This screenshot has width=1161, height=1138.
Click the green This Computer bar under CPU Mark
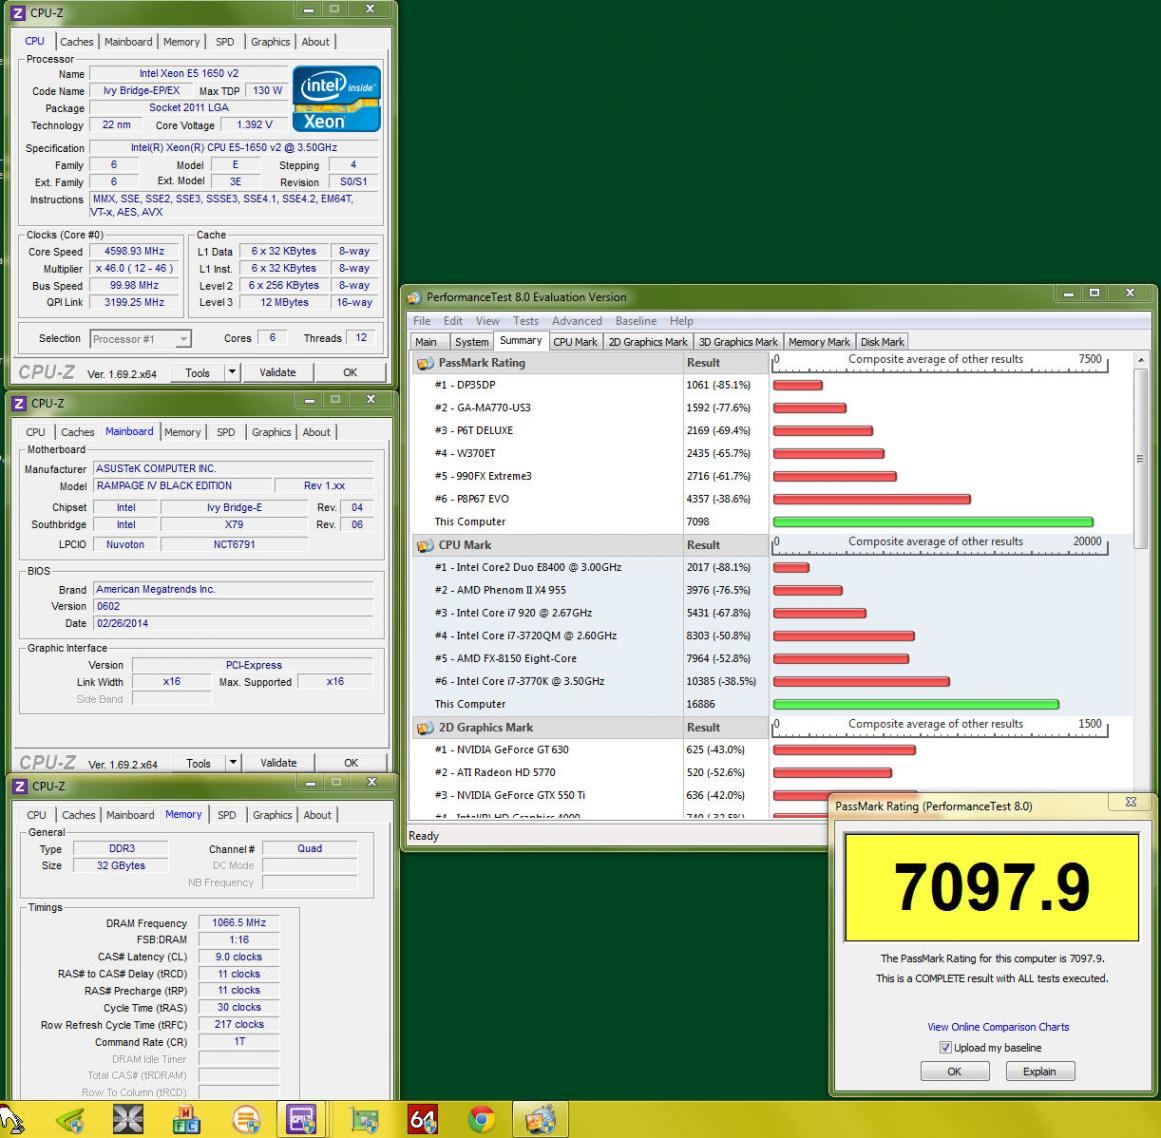point(916,705)
